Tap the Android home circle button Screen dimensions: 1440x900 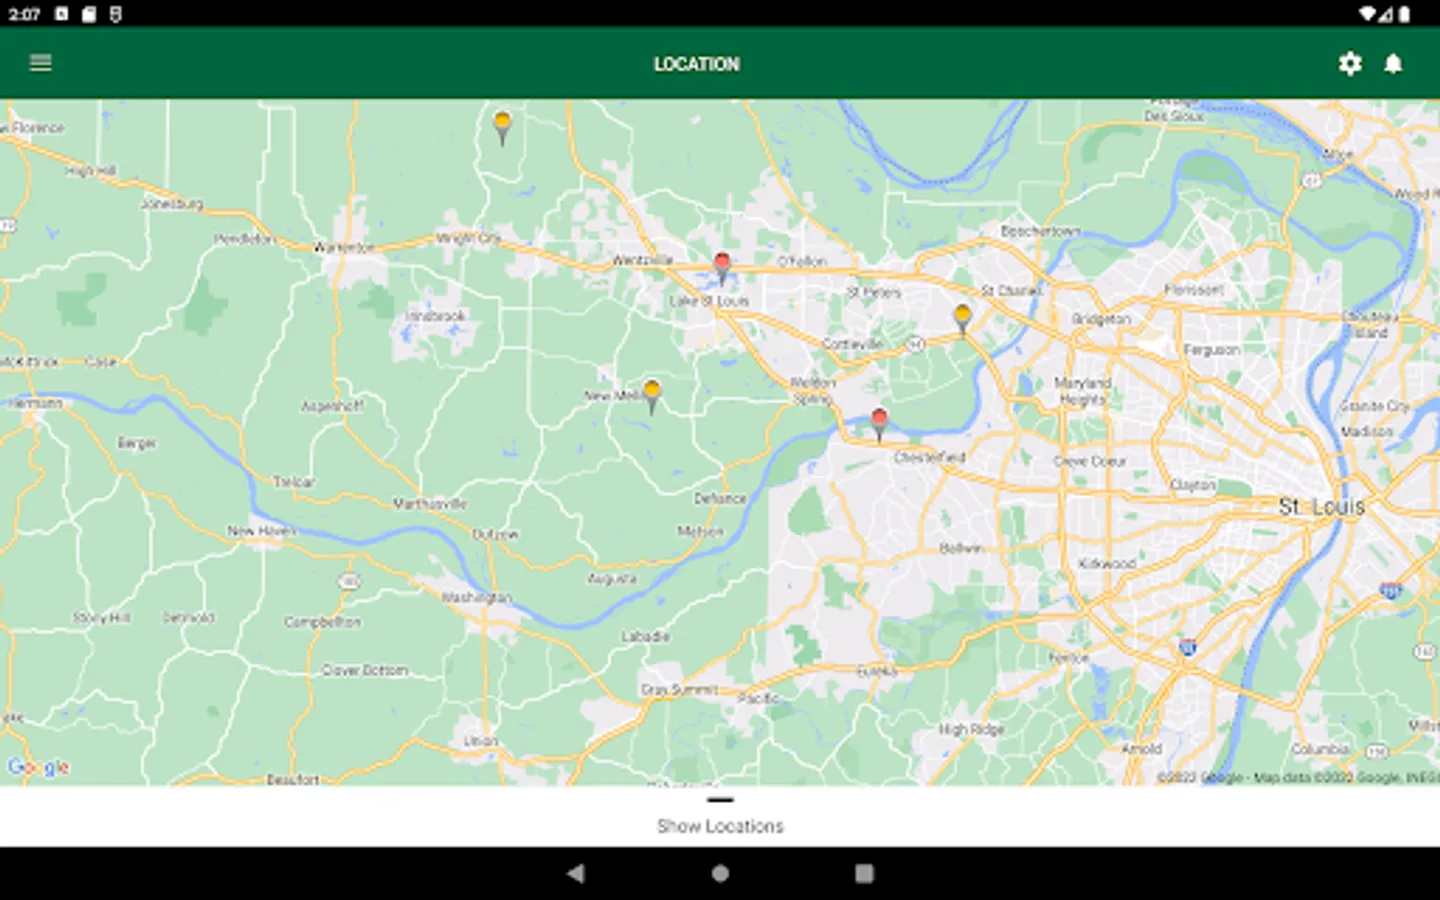tap(720, 873)
